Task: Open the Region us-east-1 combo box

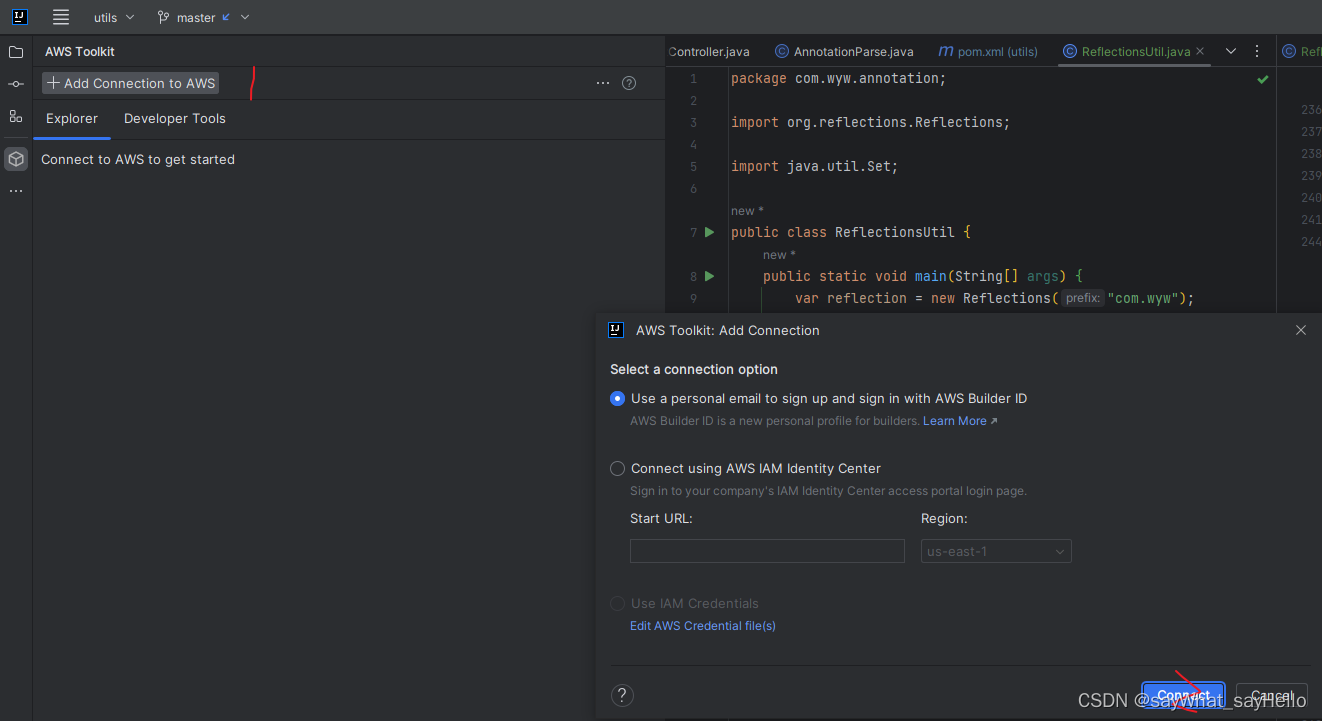Action: [x=996, y=551]
